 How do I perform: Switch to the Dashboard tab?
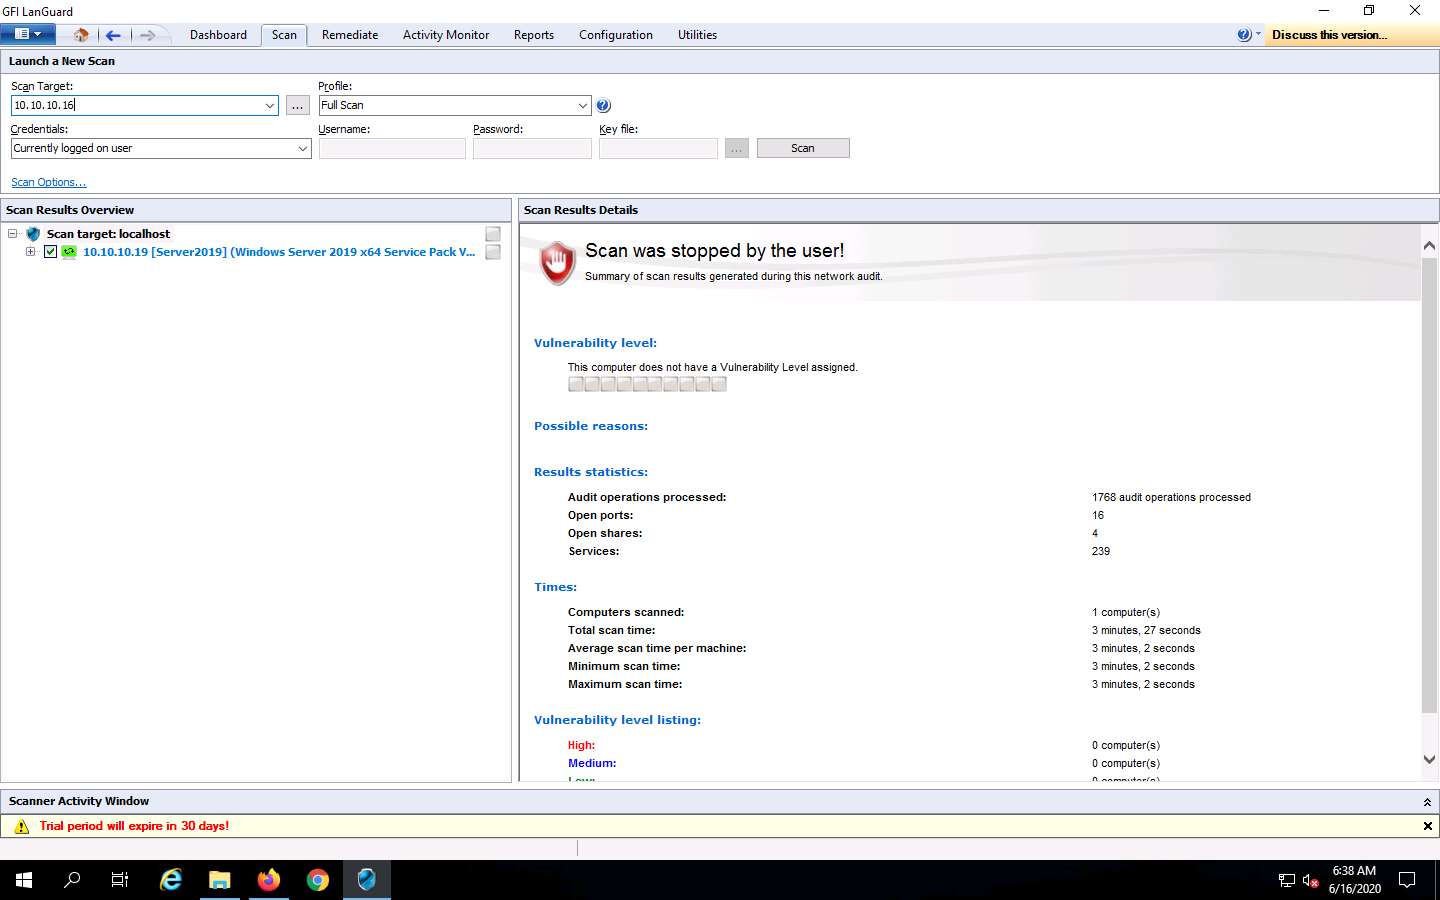click(x=218, y=35)
